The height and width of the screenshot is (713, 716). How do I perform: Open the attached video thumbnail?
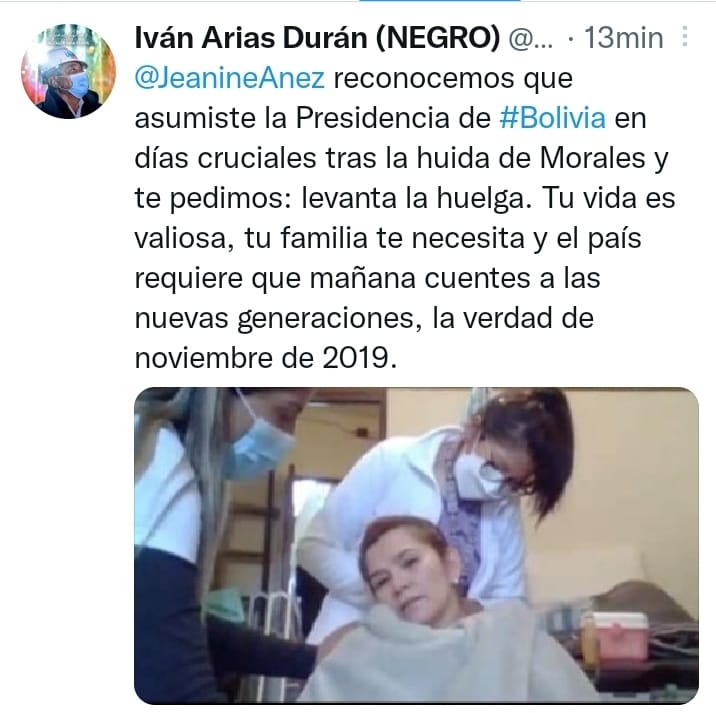[x=416, y=546]
